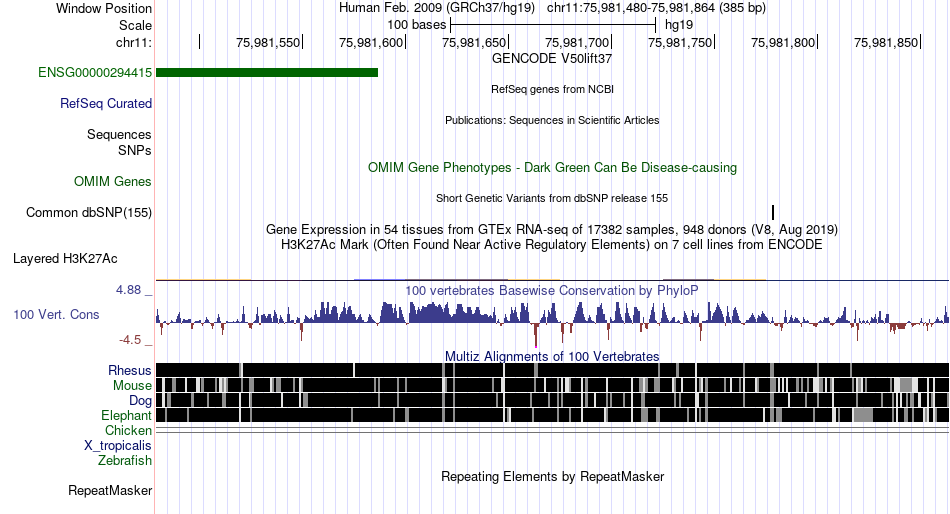950x514 pixels.
Task: Open the Layered H3K27Ac track label
Action: tap(65, 259)
